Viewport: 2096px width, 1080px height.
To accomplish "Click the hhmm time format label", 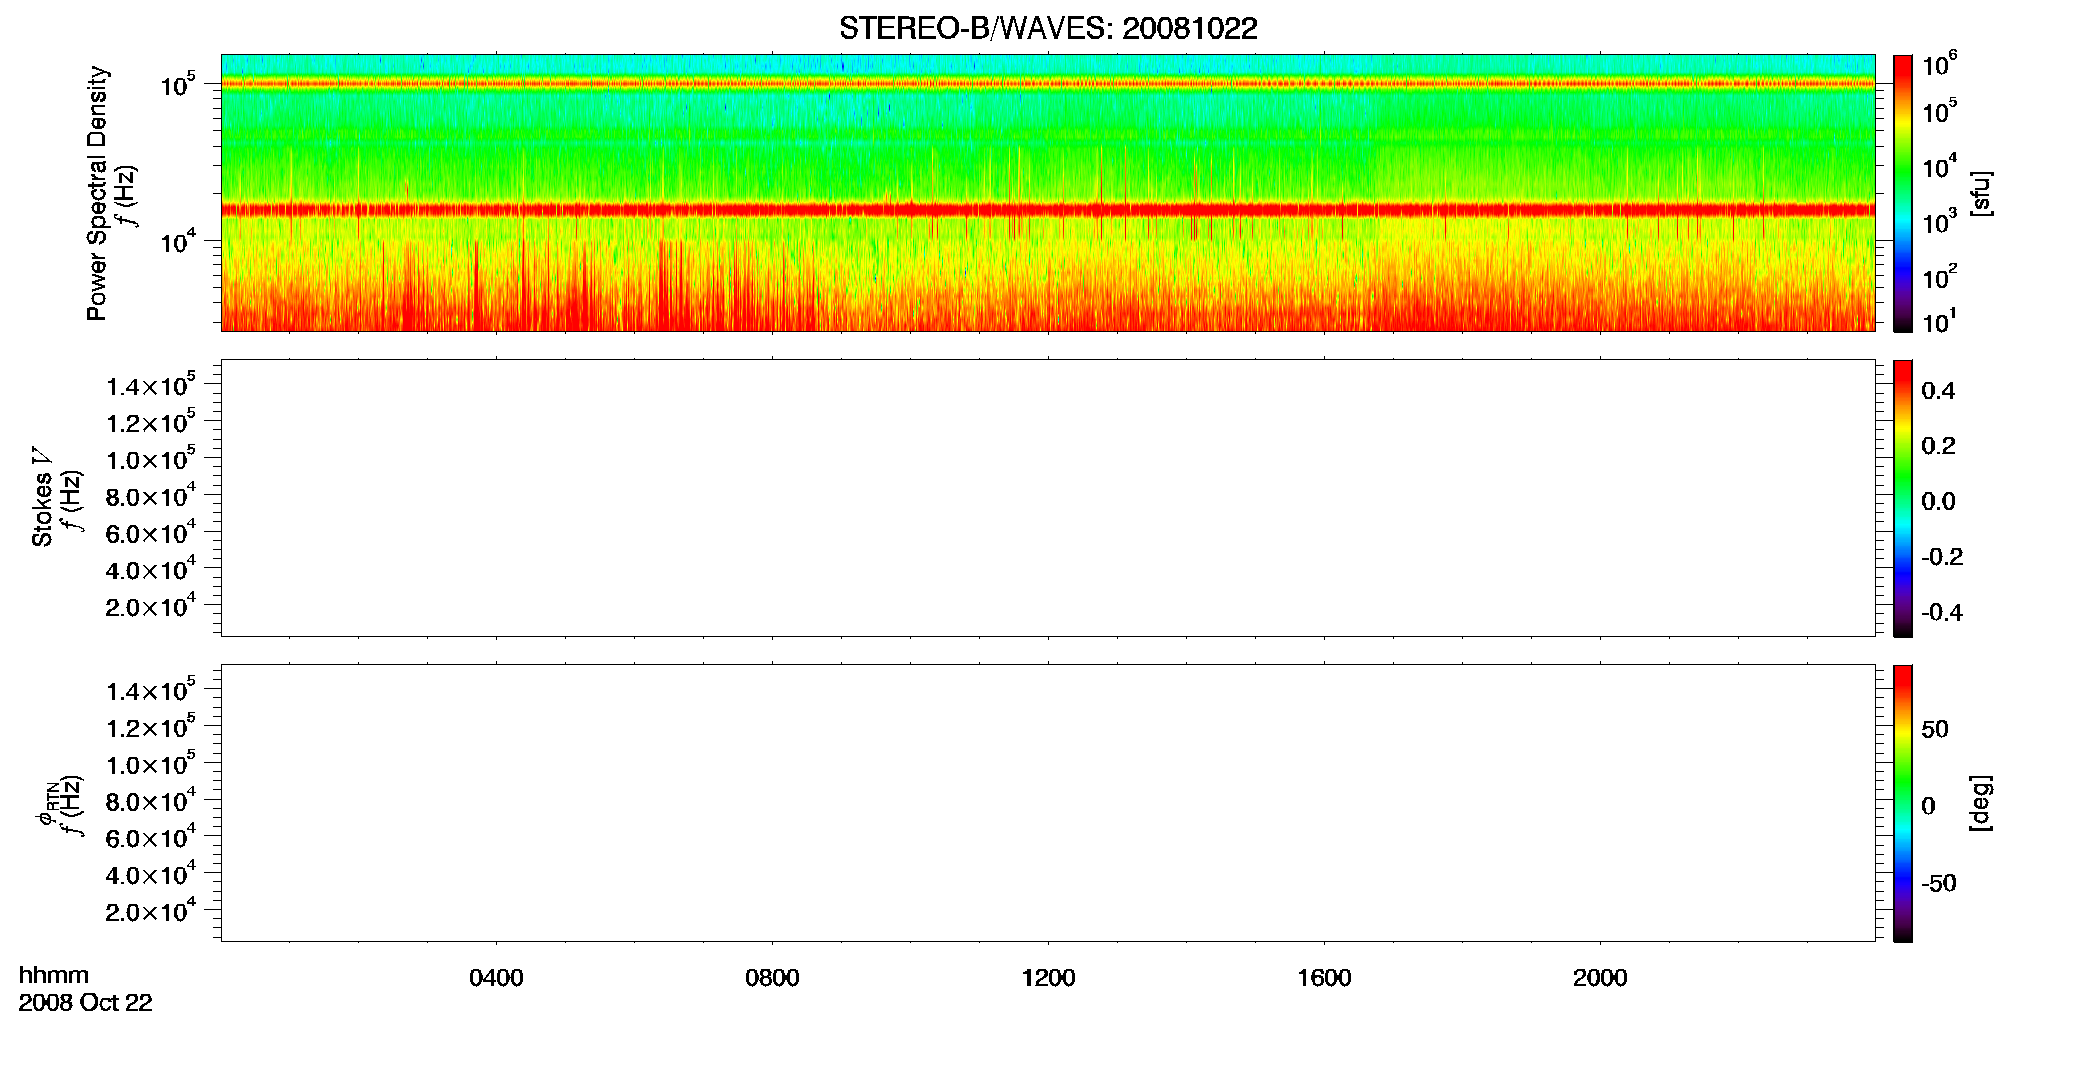I will coord(54,976).
